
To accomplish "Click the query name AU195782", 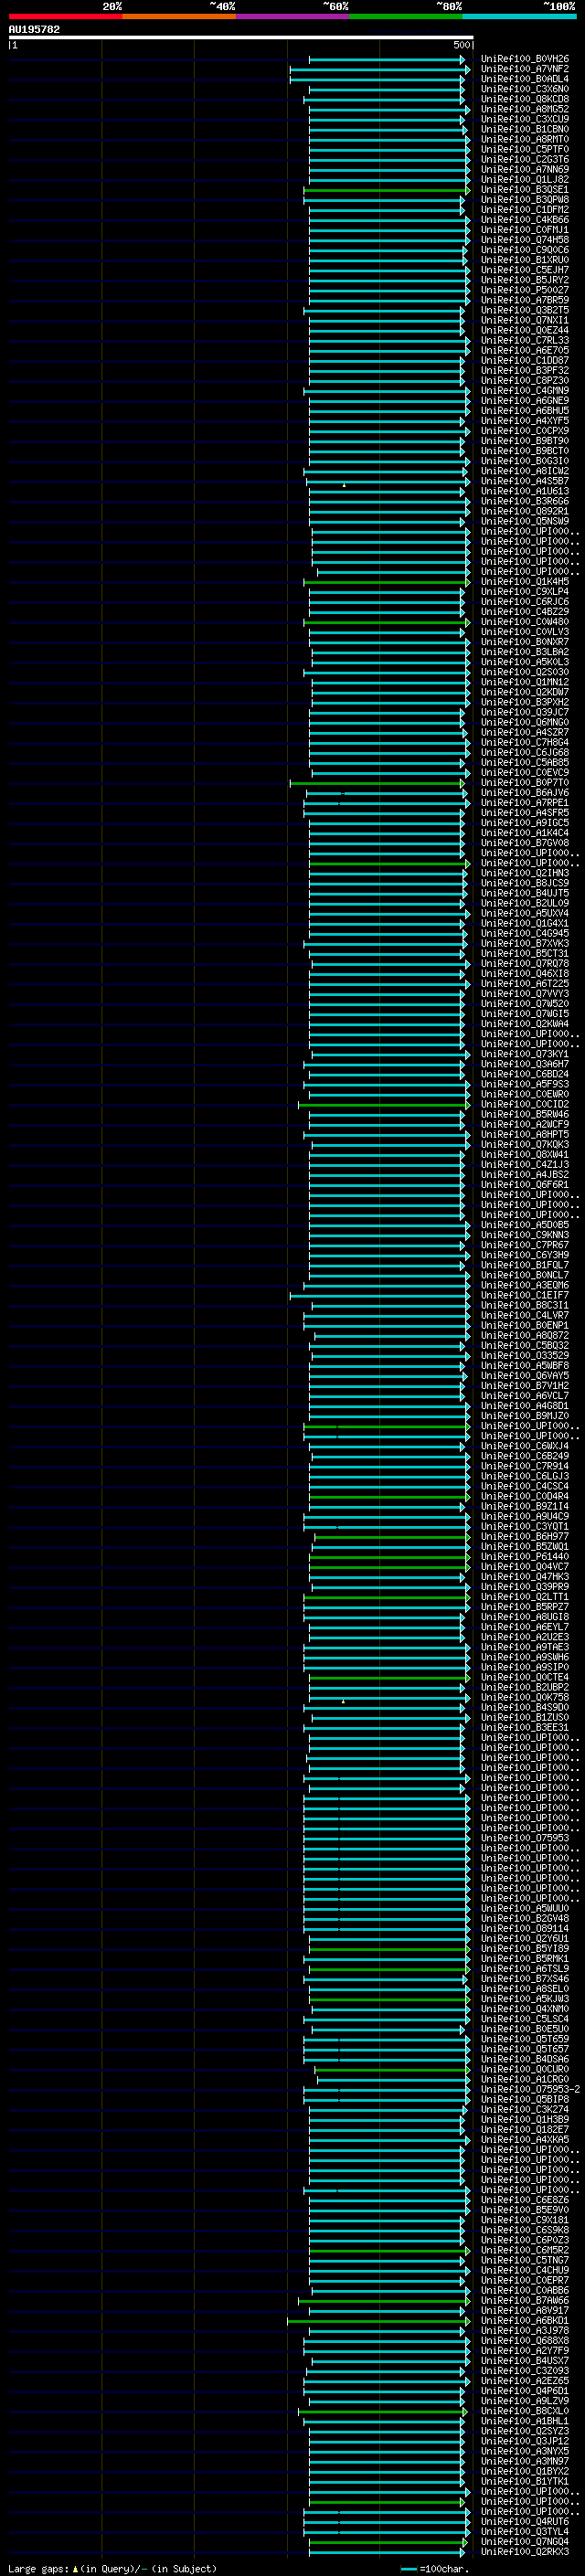I will click(34, 30).
